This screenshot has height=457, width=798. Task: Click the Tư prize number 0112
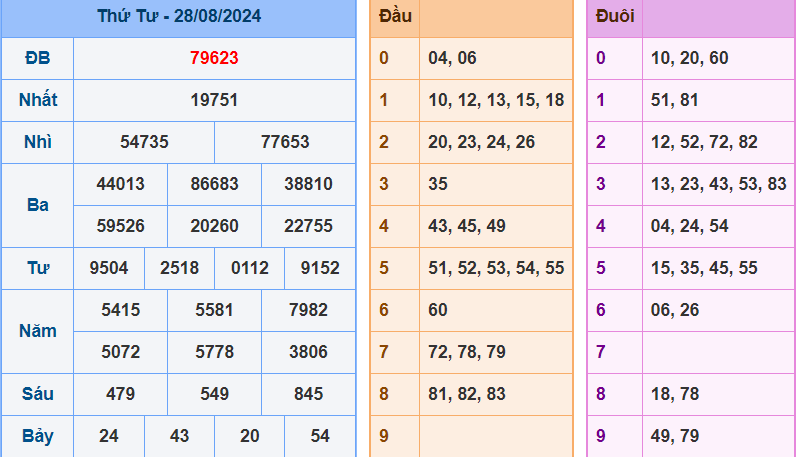[x=250, y=268]
